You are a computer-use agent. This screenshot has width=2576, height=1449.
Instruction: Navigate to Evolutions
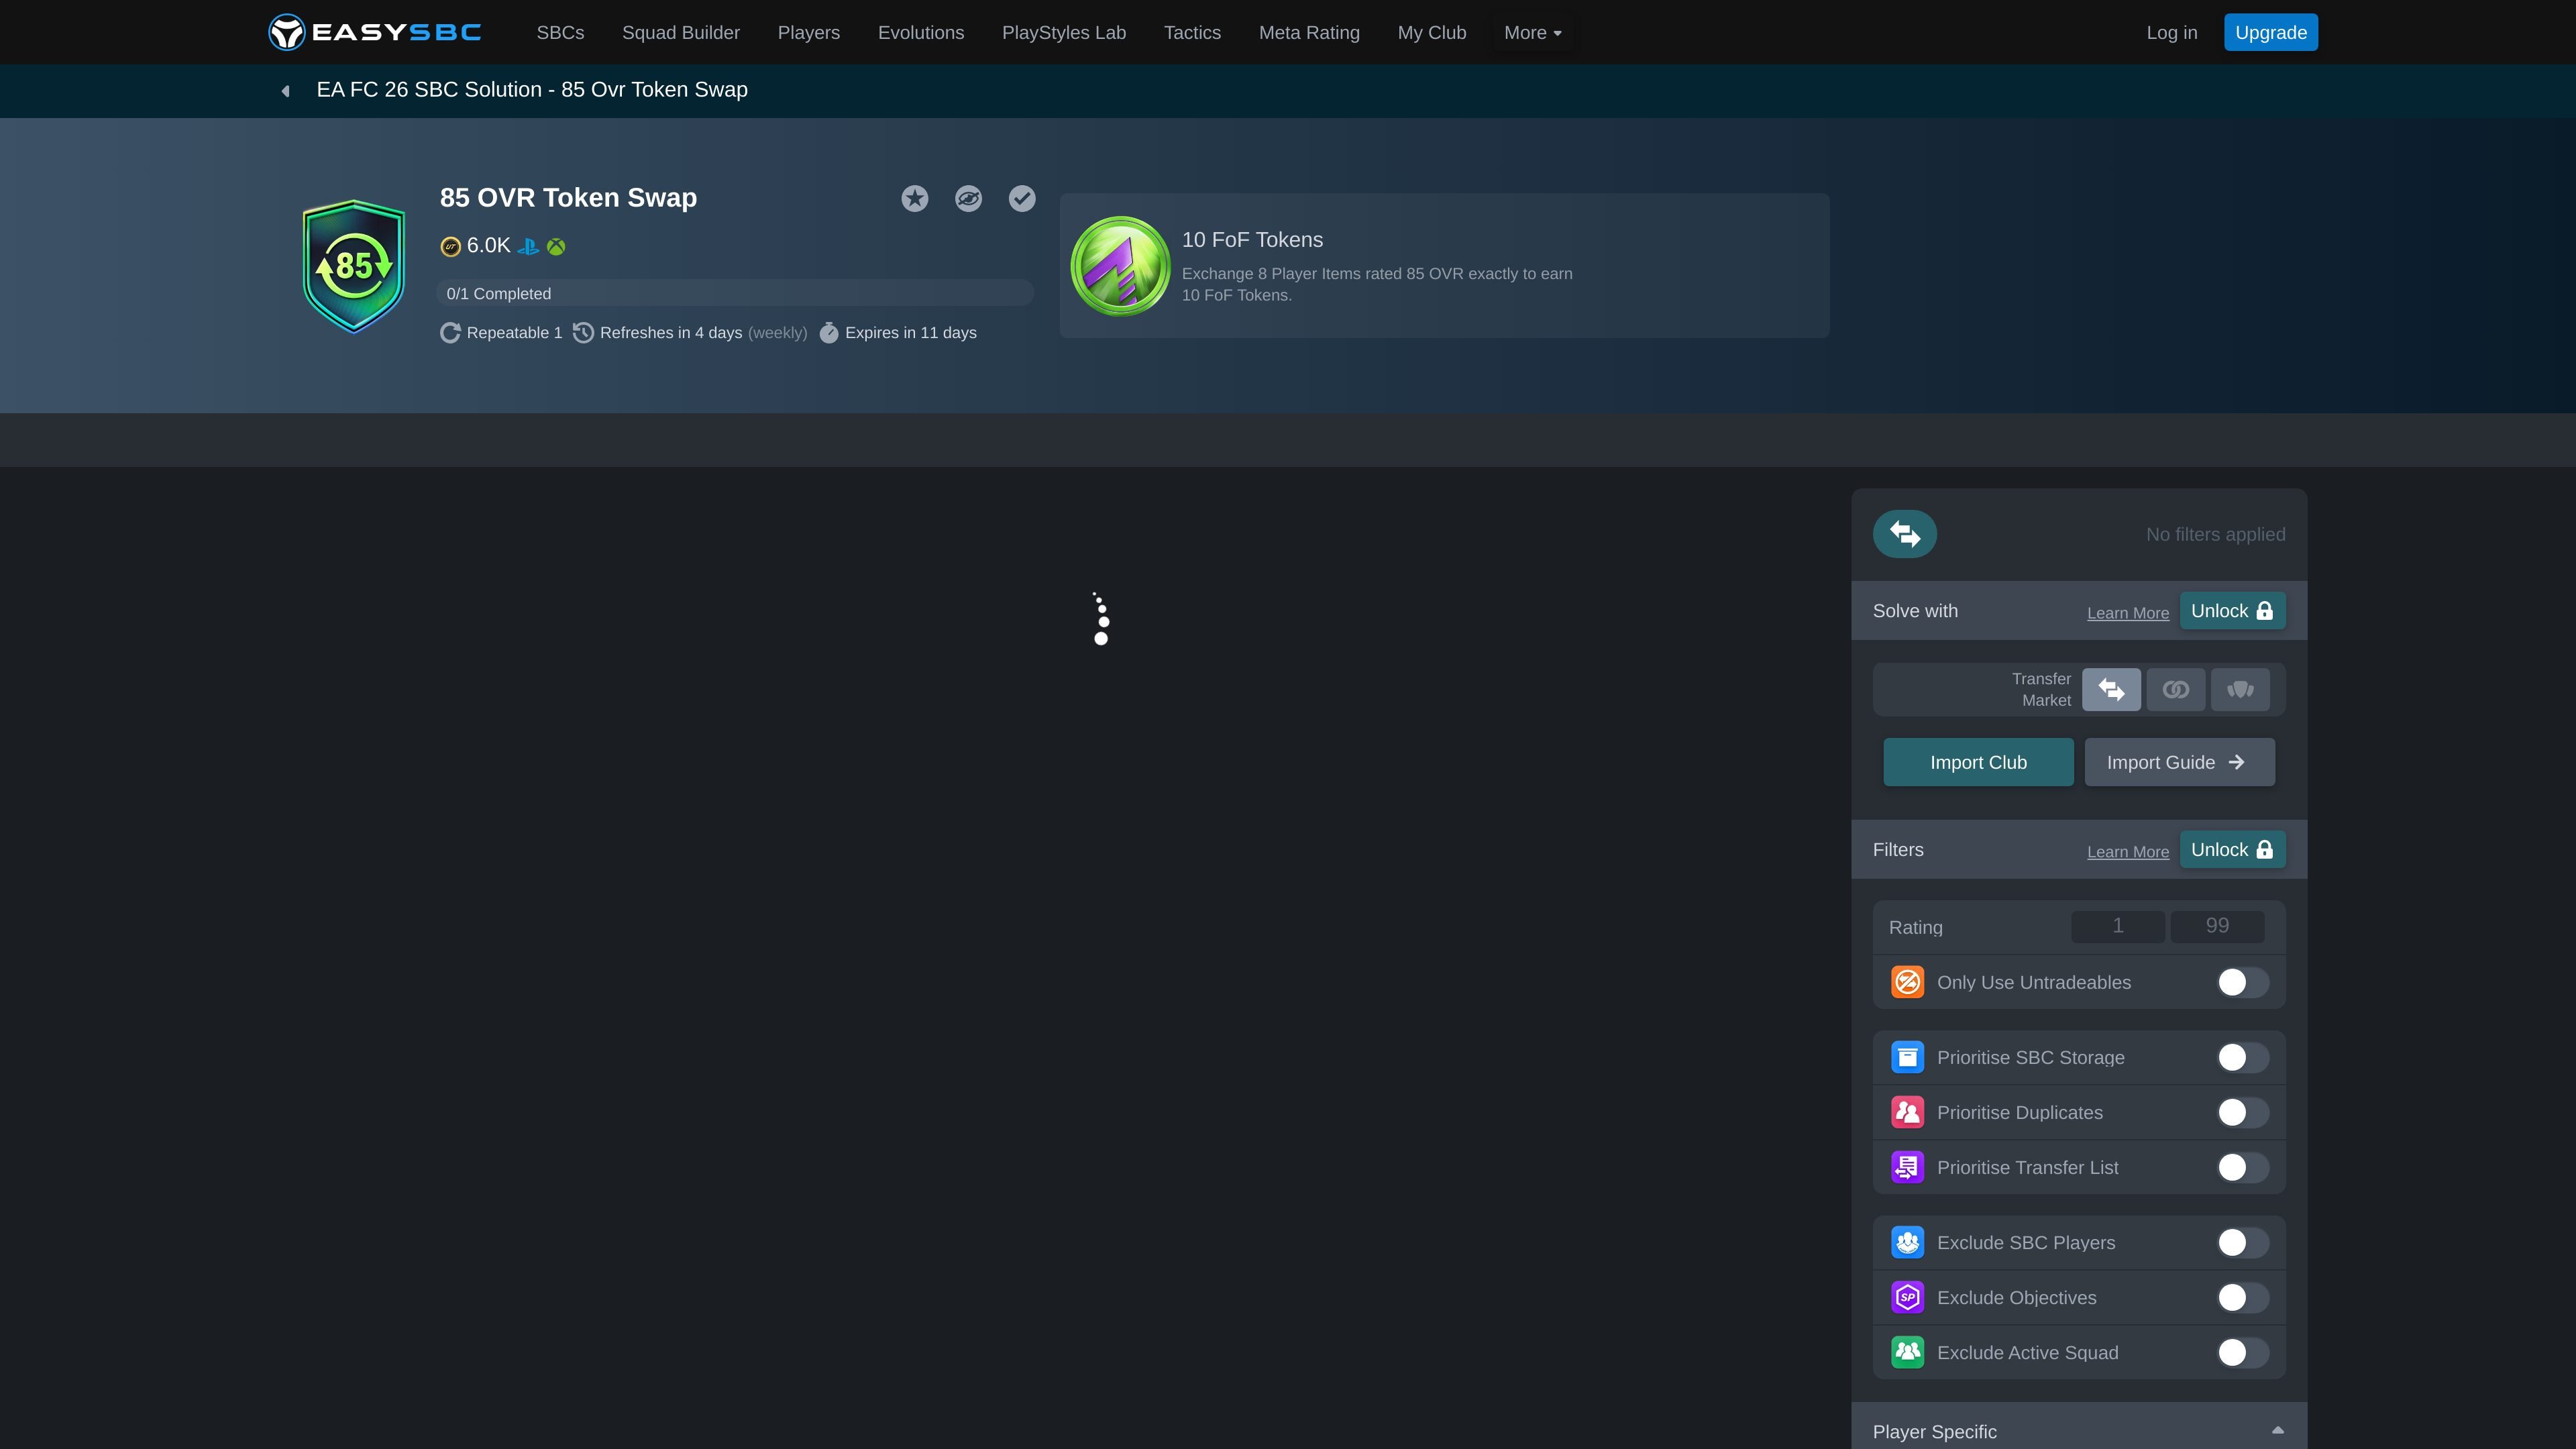tap(921, 33)
